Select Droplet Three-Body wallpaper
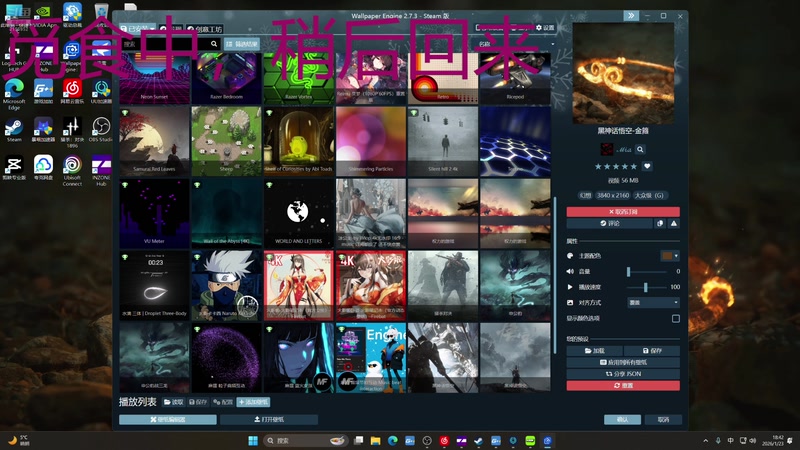The height and width of the screenshot is (450, 800). [x=155, y=285]
